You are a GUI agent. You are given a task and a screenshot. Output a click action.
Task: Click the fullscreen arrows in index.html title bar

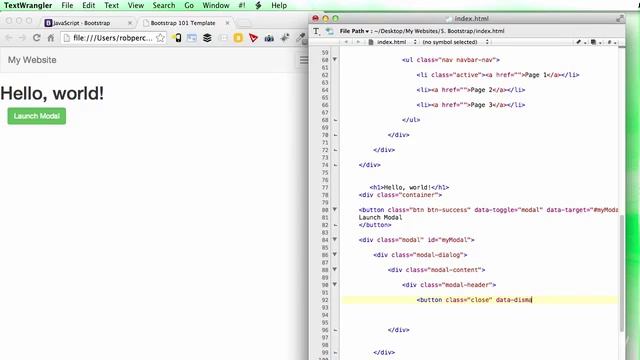pyautogui.click(x=620, y=18)
